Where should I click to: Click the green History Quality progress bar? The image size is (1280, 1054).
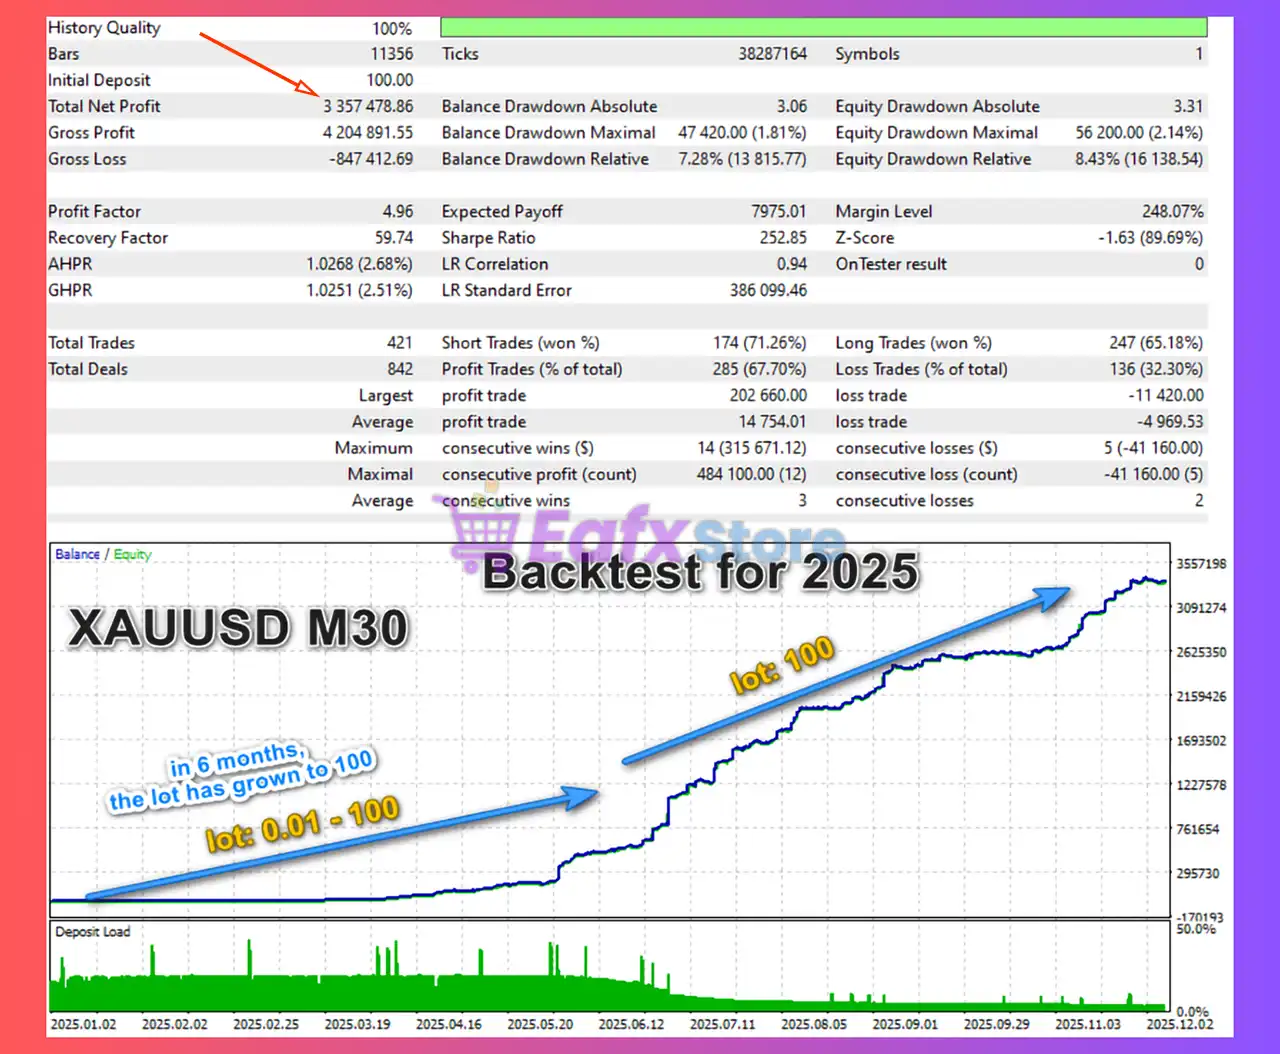pos(823,28)
